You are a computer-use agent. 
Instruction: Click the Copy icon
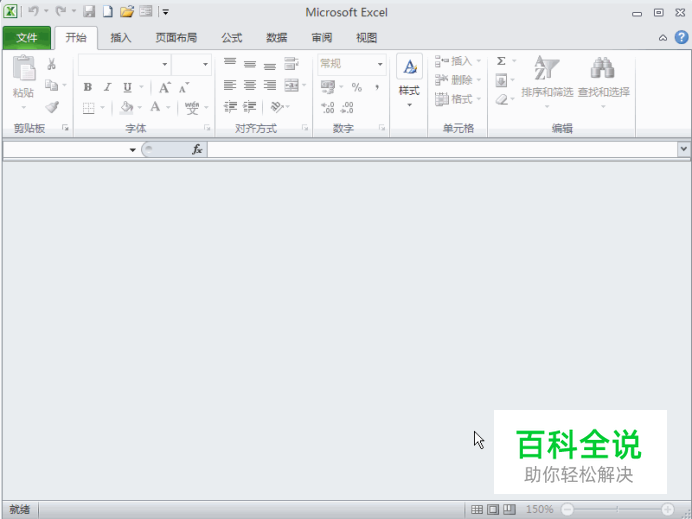pyautogui.click(x=52, y=85)
